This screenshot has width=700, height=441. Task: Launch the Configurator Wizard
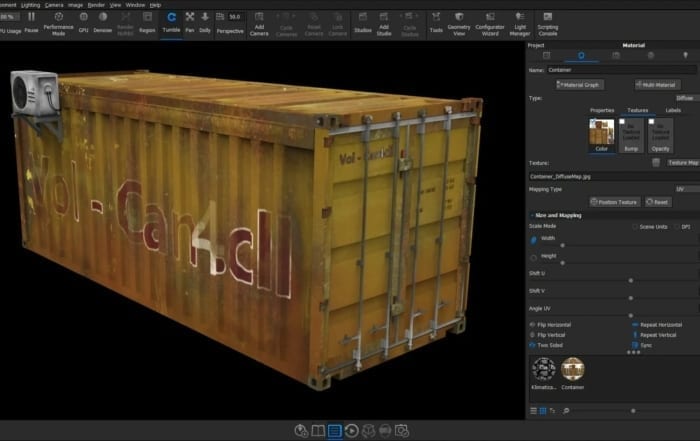click(x=490, y=24)
